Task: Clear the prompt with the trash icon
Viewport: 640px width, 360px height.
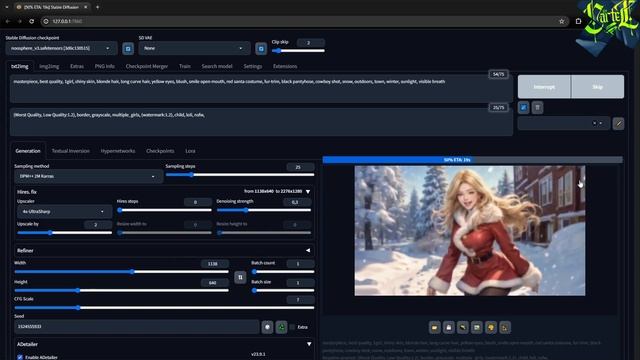Action: 537,107
